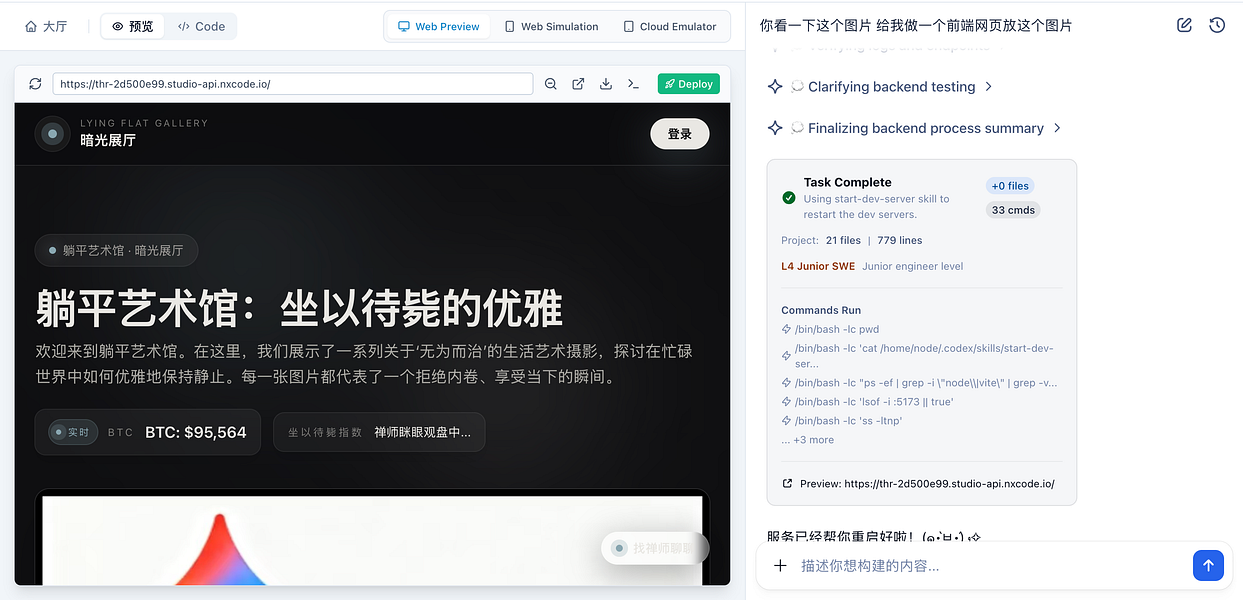Click the 暗光展厅 gallery logo icon
1243x600 pixels.
[52, 133]
